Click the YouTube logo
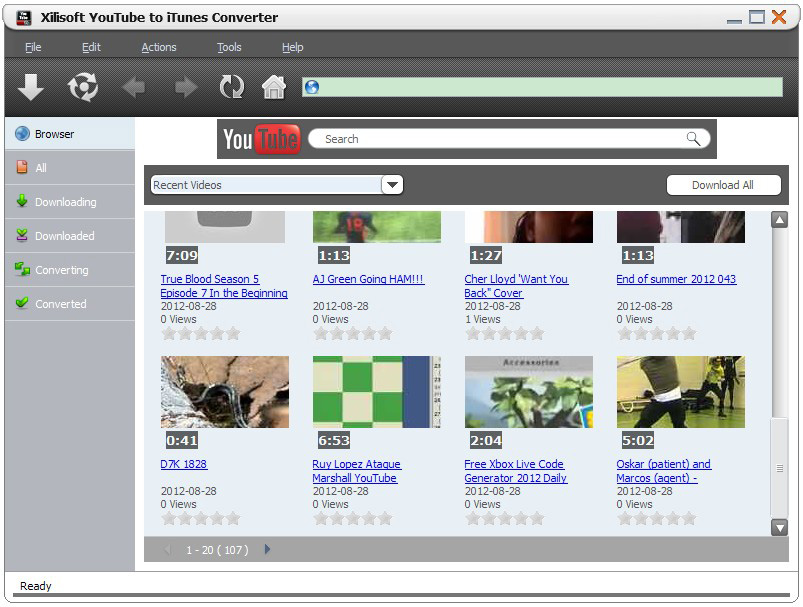 [x=261, y=139]
